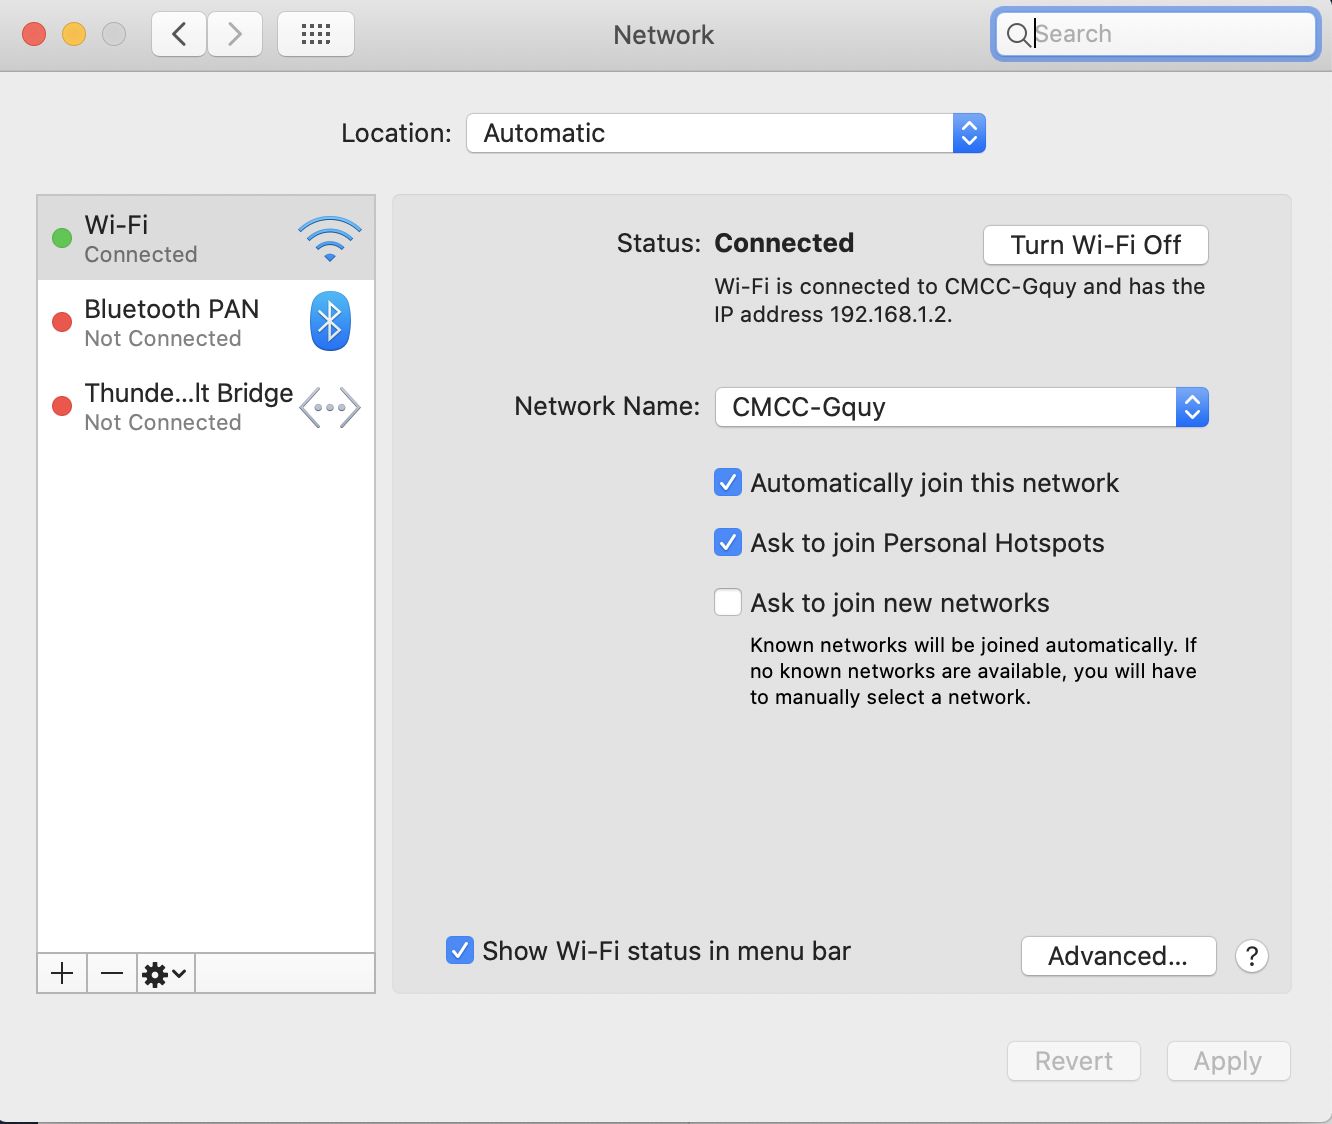Open the Location dropdown
This screenshot has height=1124, width=1332.
tap(726, 133)
